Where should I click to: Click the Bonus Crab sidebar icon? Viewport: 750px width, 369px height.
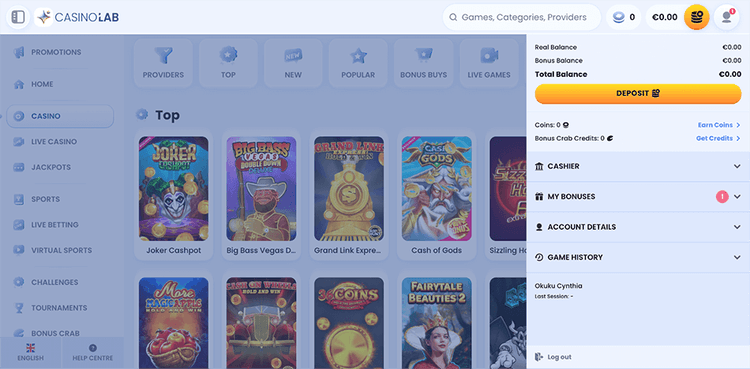pos(19,333)
